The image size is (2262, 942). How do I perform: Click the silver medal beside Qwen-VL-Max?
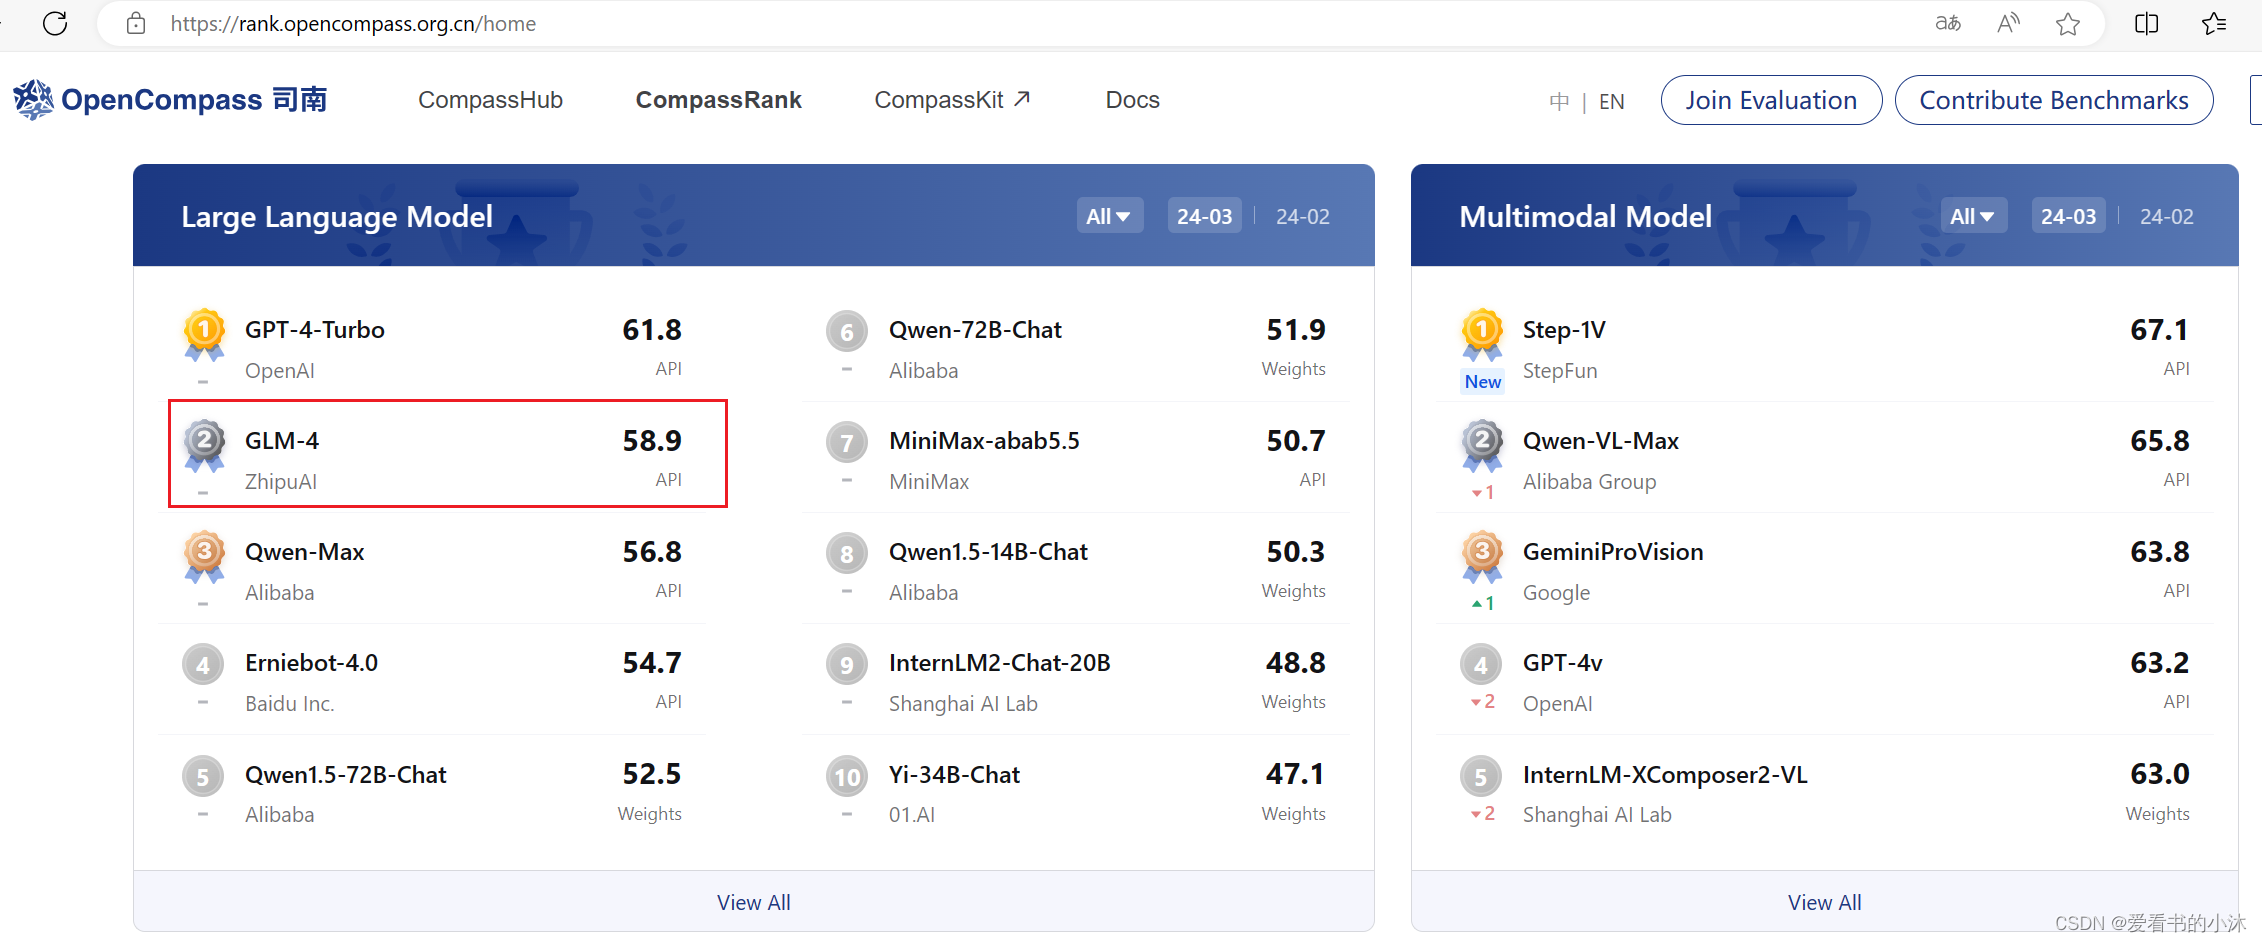click(1482, 445)
